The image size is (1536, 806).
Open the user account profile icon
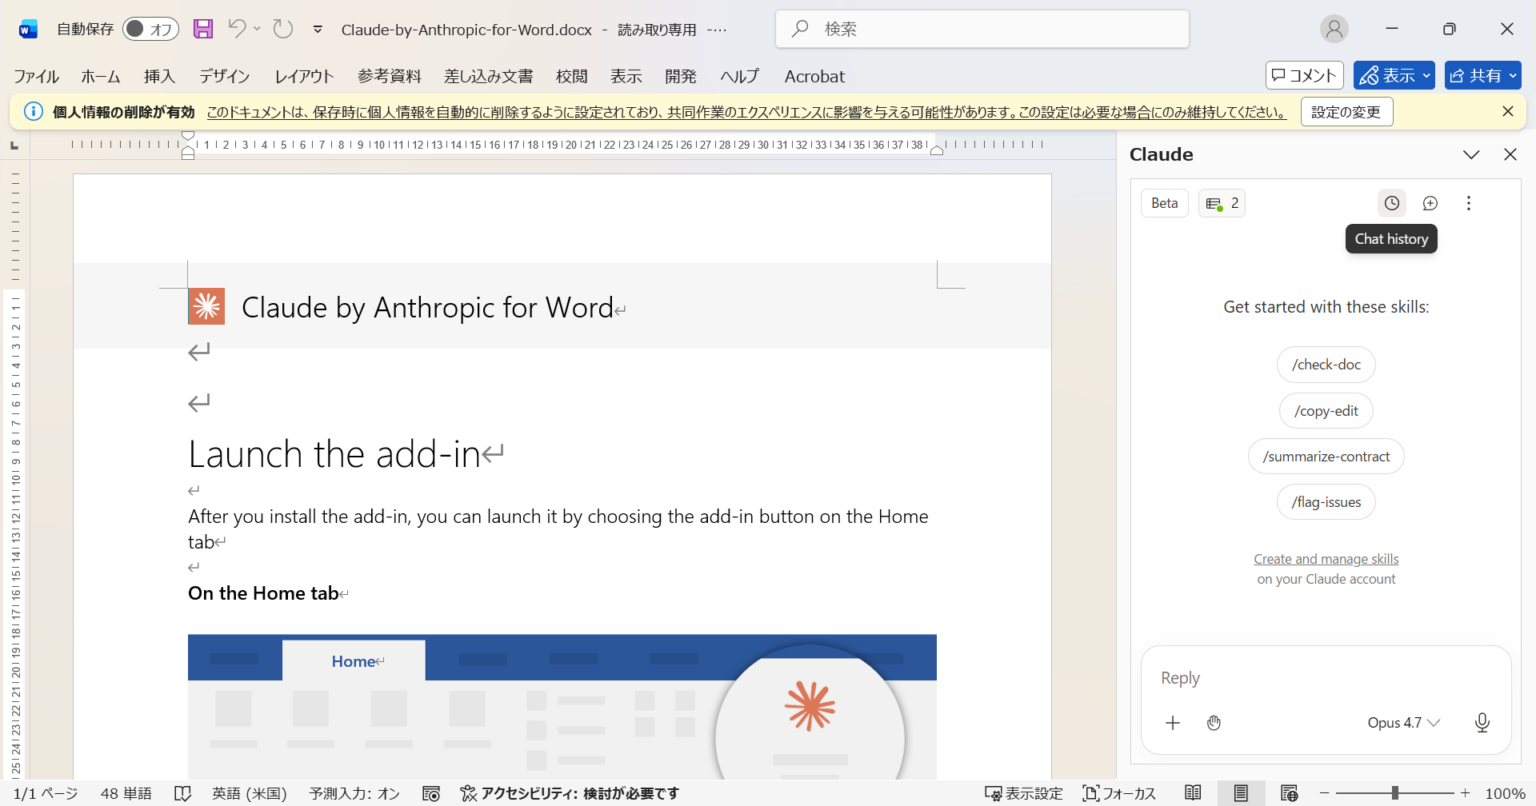click(x=1334, y=29)
